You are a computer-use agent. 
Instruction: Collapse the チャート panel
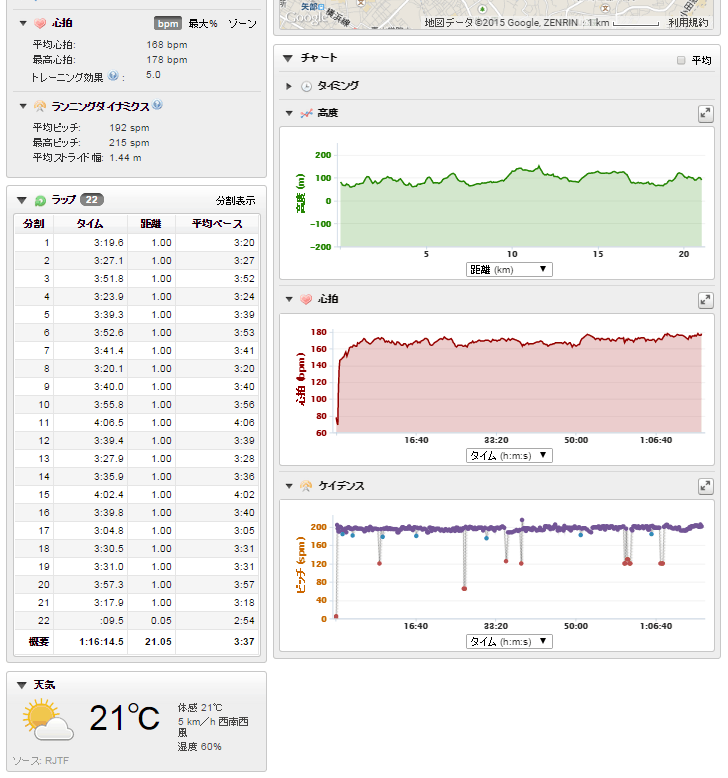288,59
